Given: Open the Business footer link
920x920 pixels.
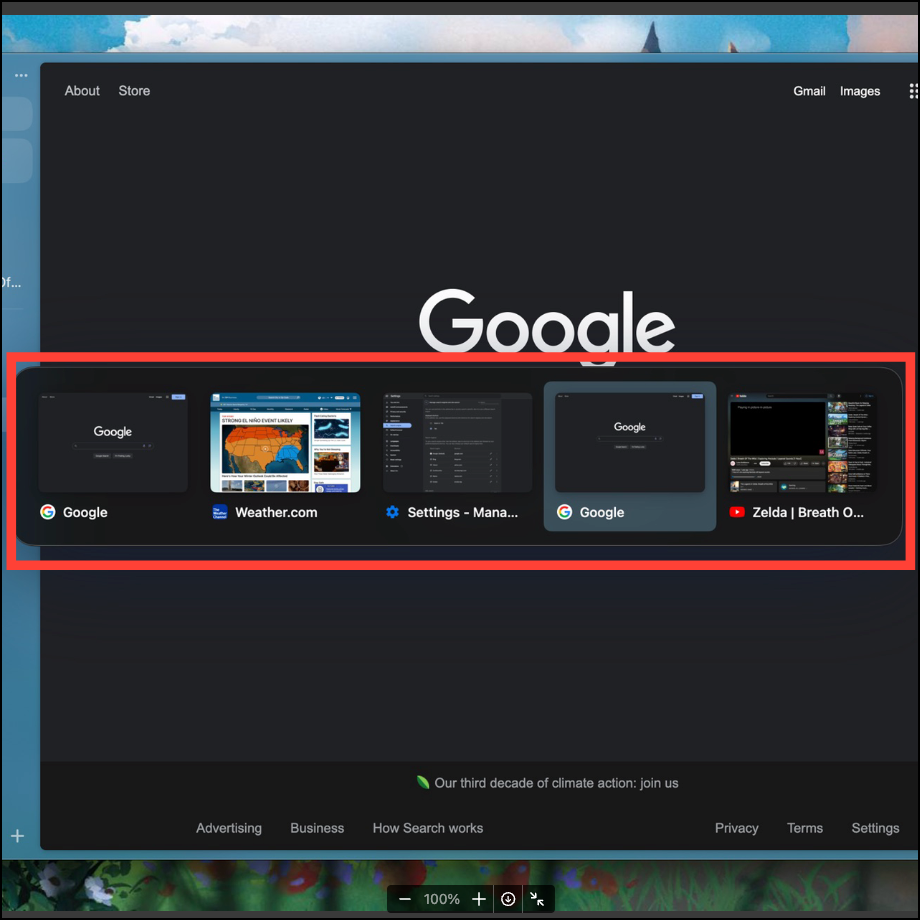Looking at the screenshot, I should (317, 828).
